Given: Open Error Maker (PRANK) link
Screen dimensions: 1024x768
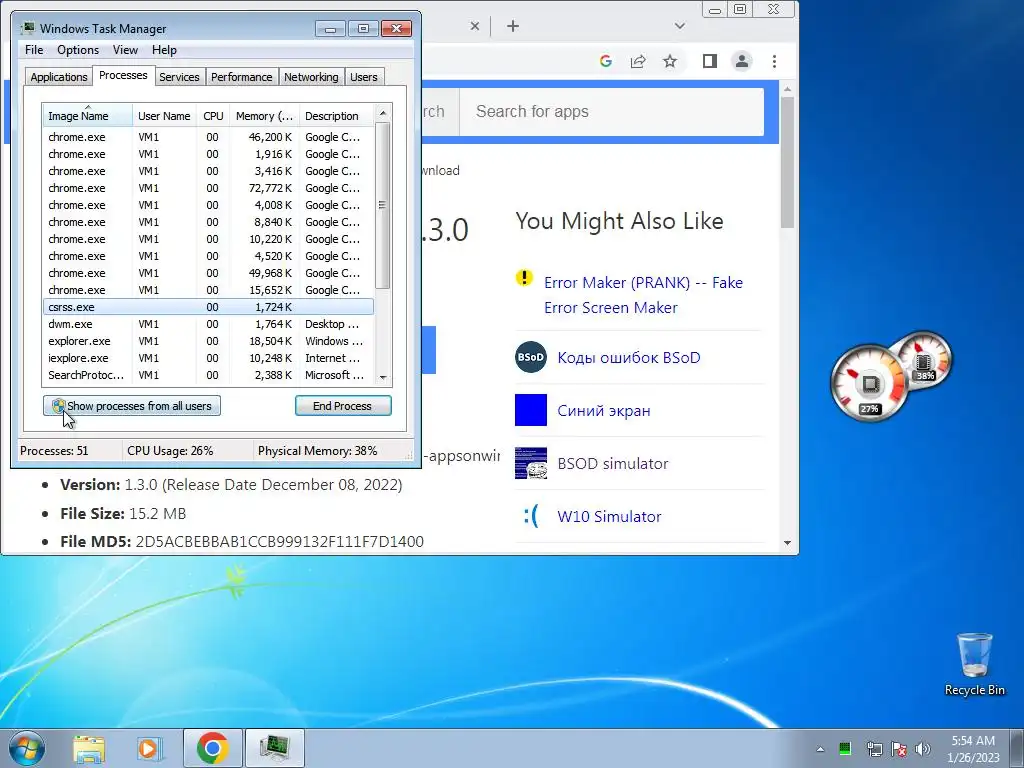Looking at the screenshot, I should point(643,295).
